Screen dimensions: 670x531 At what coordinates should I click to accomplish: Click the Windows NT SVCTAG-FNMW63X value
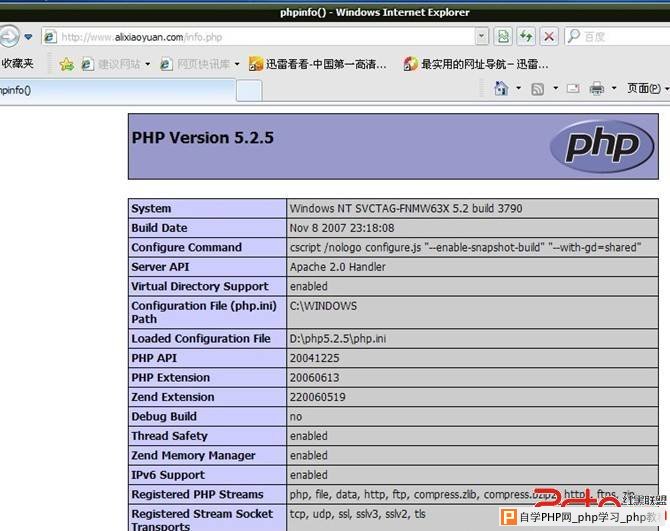[x=406, y=208]
